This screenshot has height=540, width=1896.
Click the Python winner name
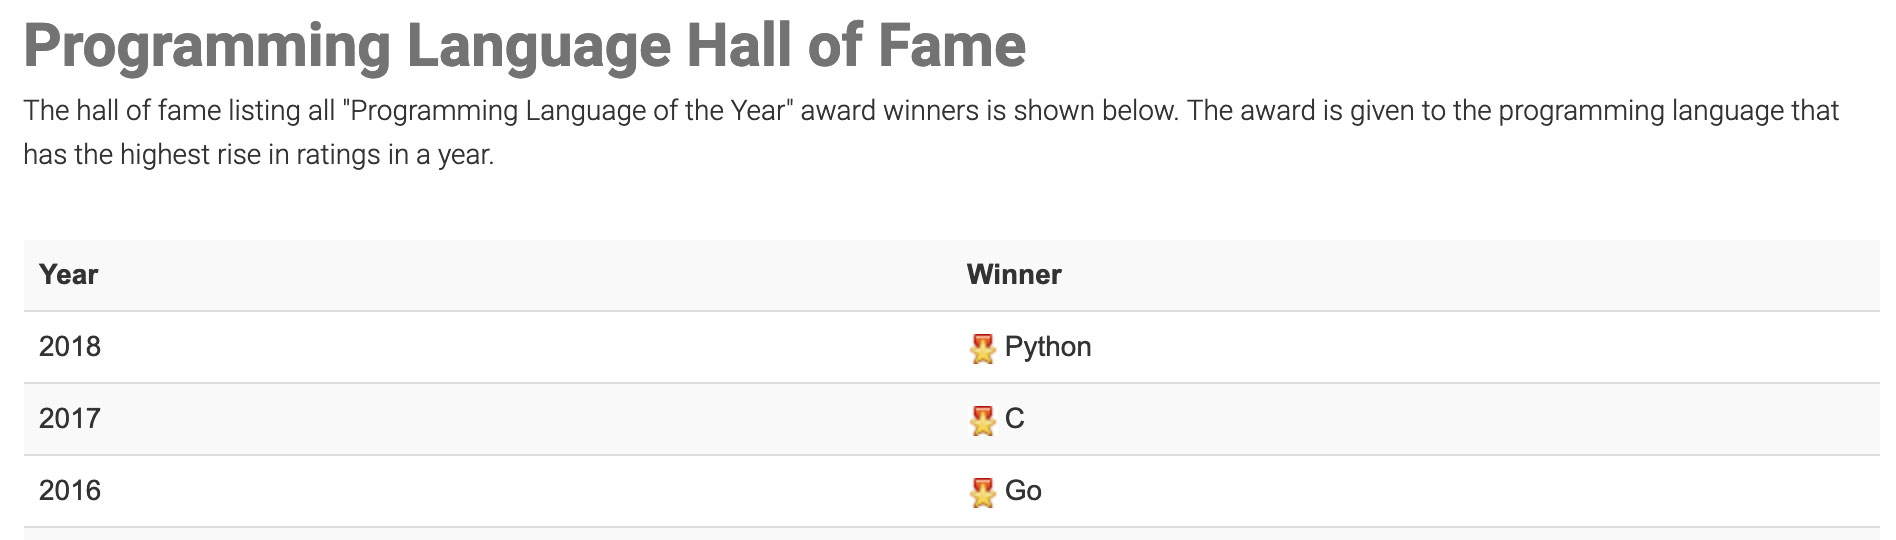pos(1047,347)
